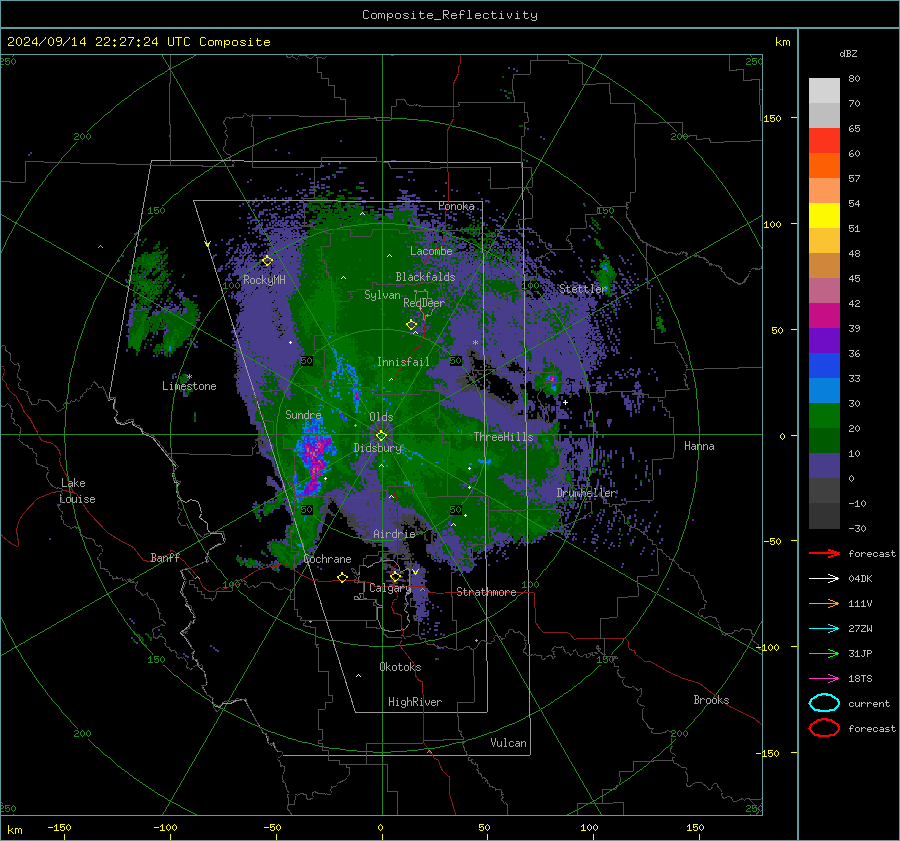Image resolution: width=900 pixels, height=841 pixels.
Task: Click the Drumheller town label
Action: pyautogui.click(x=586, y=493)
